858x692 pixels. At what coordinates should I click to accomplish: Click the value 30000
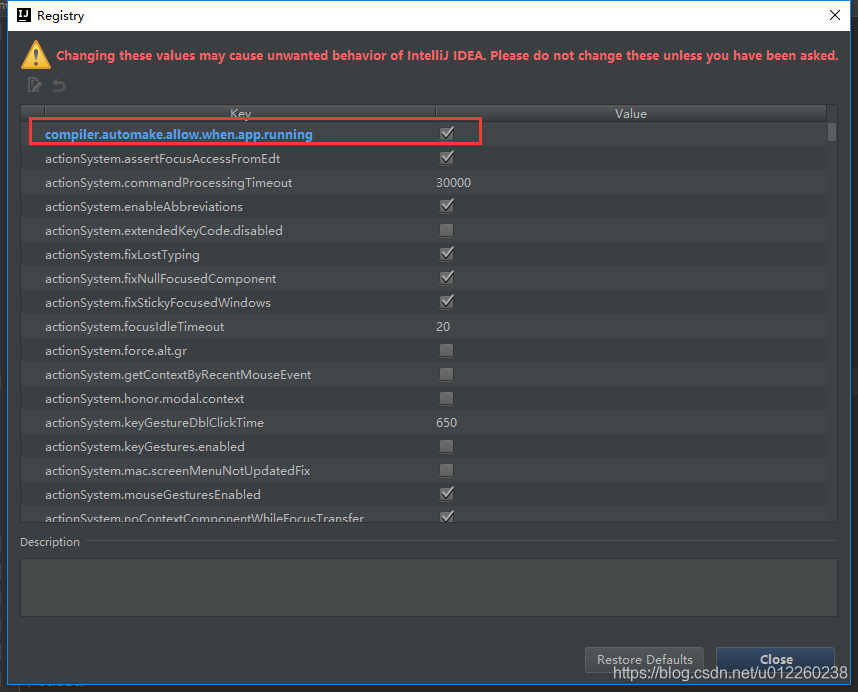click(453, 183)
